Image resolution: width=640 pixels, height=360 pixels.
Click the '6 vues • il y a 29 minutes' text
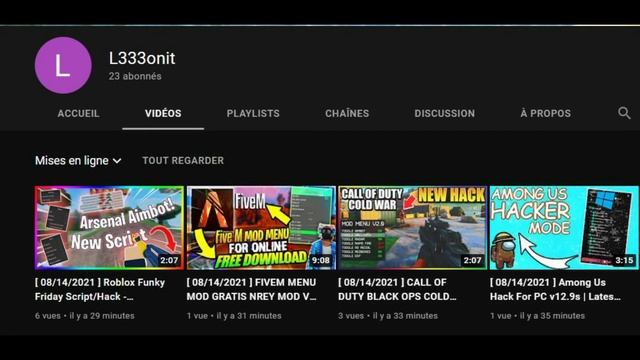point(84,316)
